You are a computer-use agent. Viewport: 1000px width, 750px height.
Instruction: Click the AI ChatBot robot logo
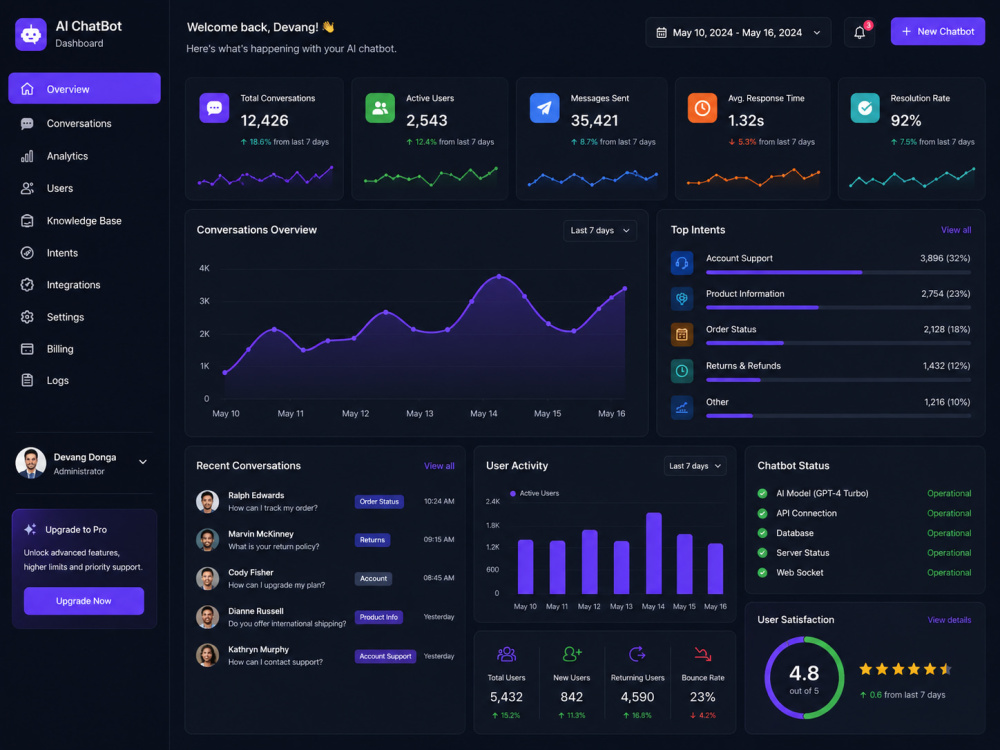[31, 34]
